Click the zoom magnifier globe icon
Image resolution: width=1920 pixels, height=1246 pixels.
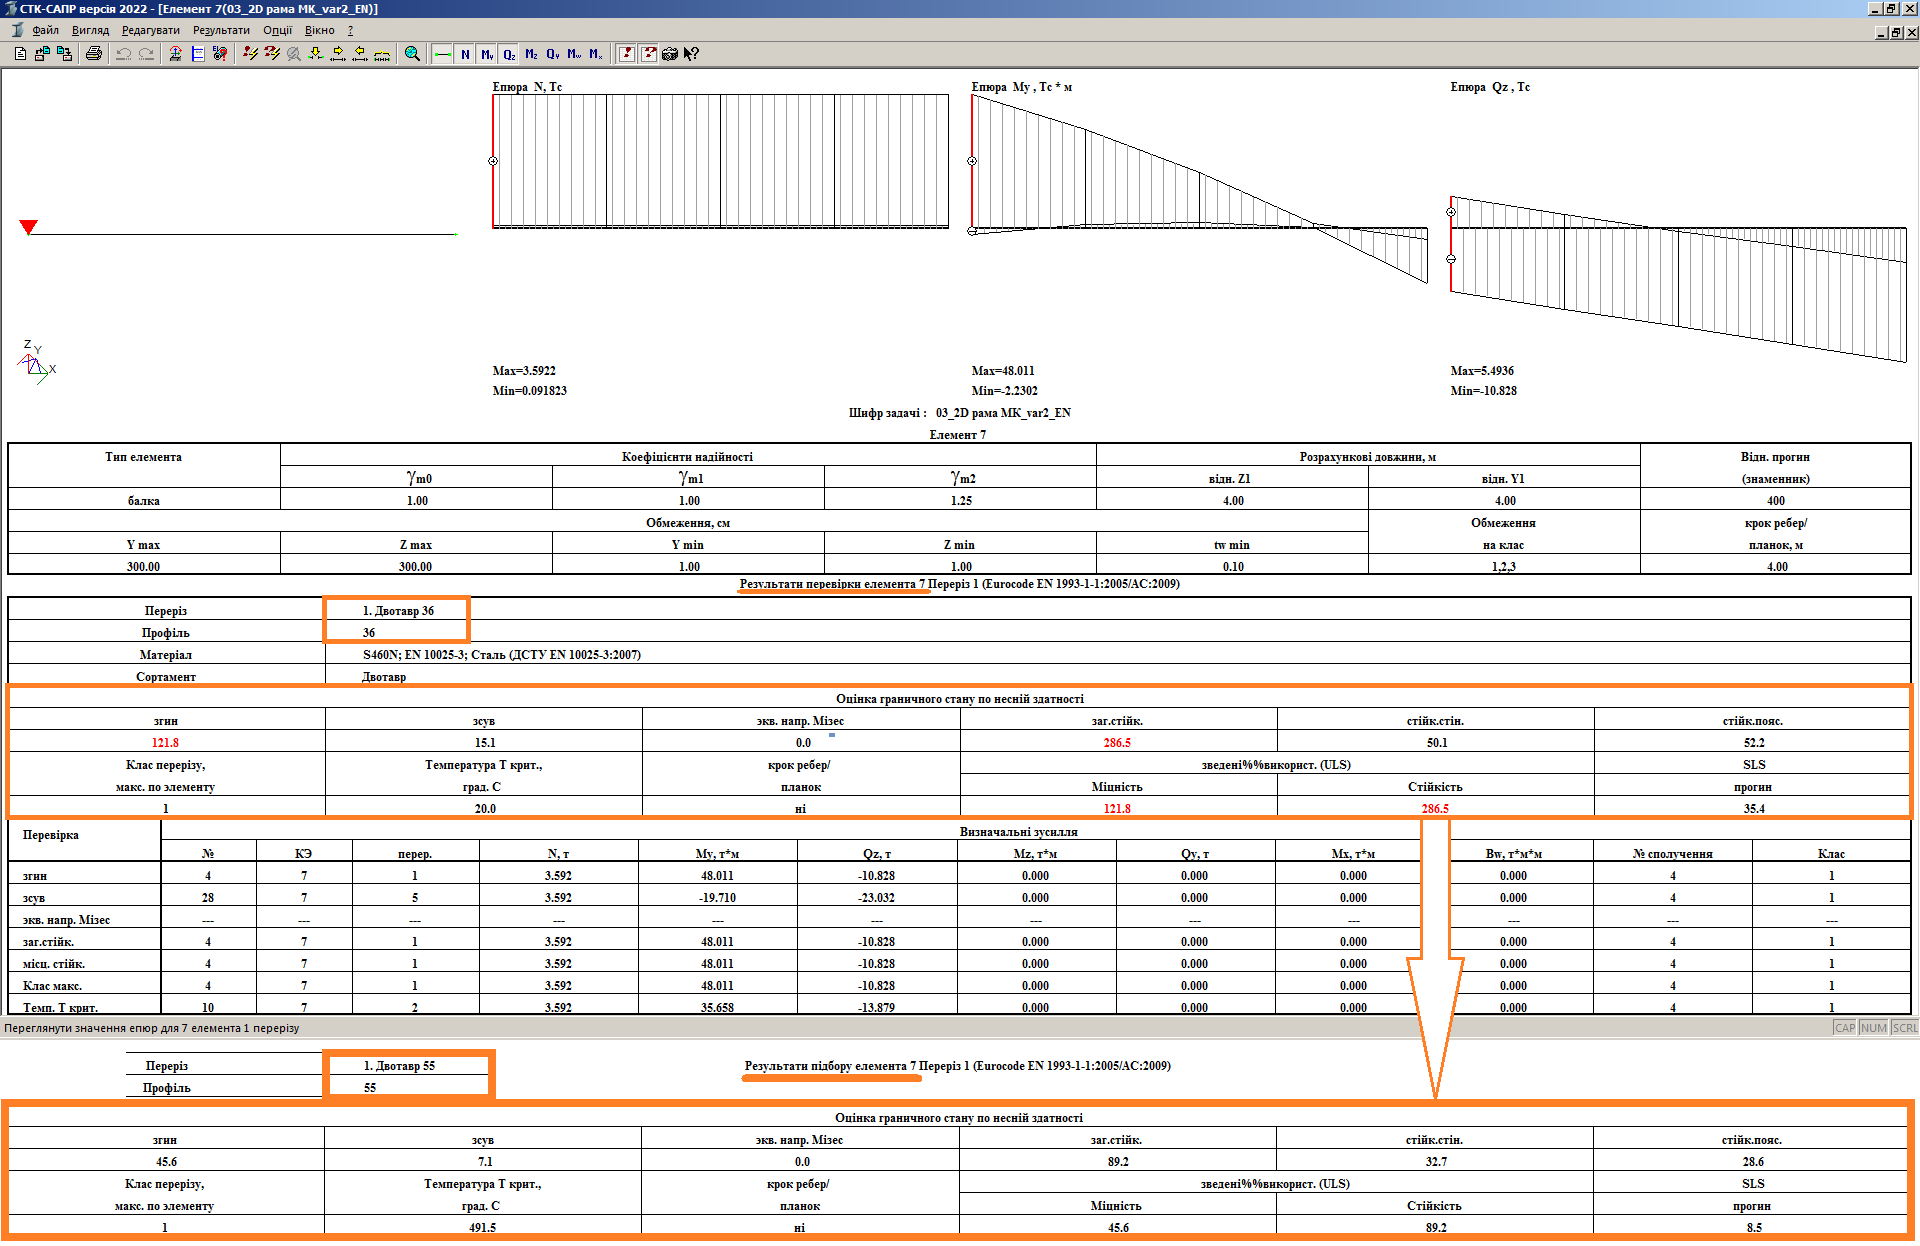tap(412, 54)
